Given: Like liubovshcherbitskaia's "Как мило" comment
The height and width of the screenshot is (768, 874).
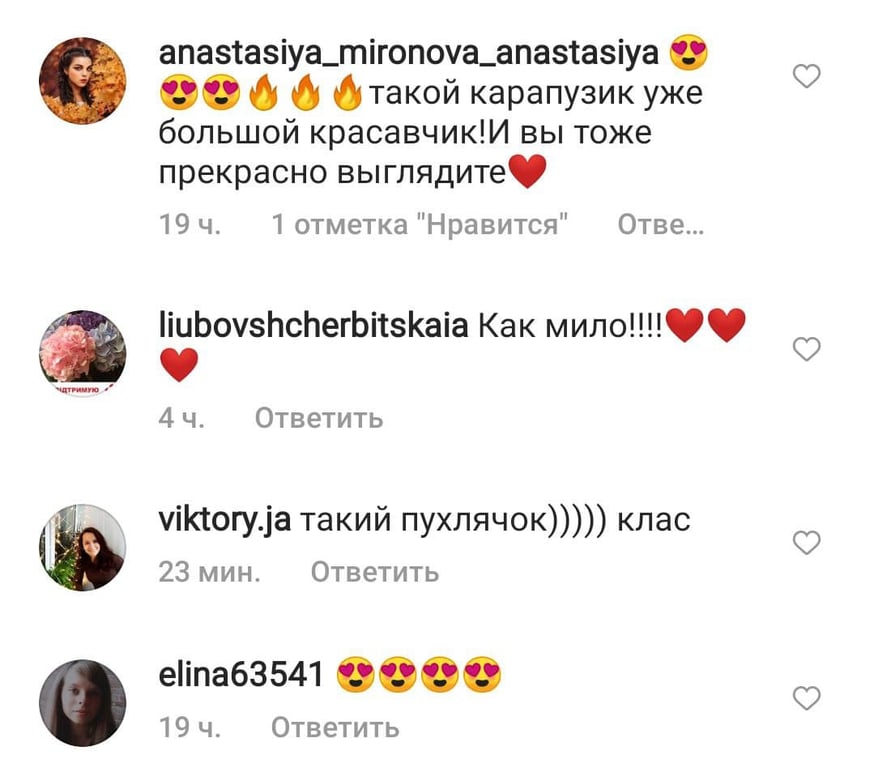Looking at the screenshot, I should pyautogui.click(x=807, y=349).
